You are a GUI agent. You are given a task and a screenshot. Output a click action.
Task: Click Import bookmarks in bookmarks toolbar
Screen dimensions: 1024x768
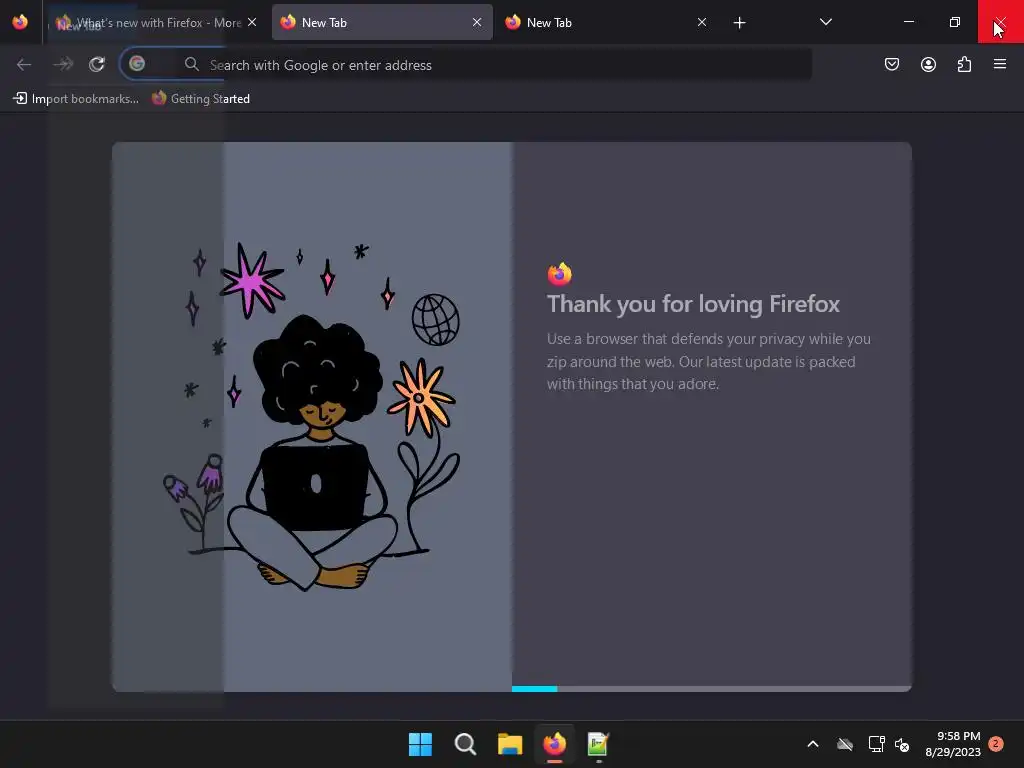[x=76, y=99]
